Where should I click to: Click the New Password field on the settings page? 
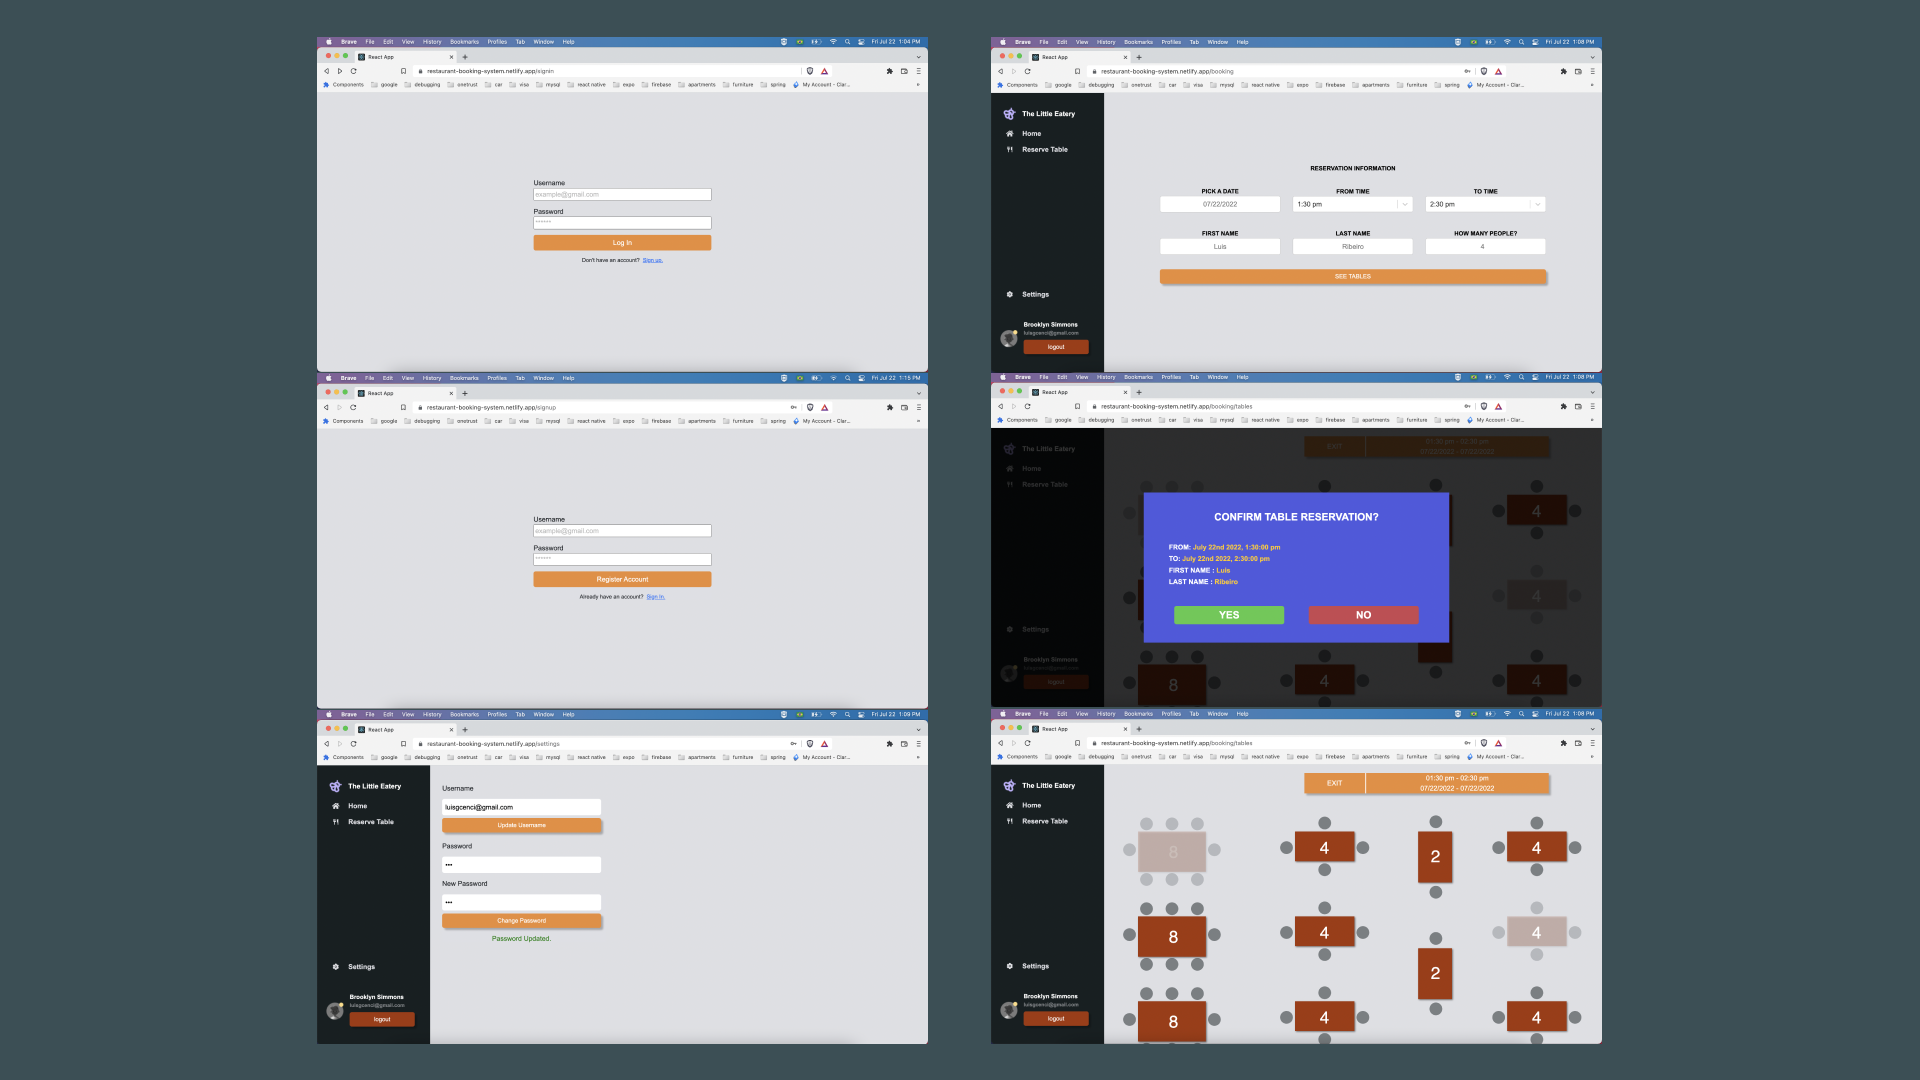[x=522, y=902]
